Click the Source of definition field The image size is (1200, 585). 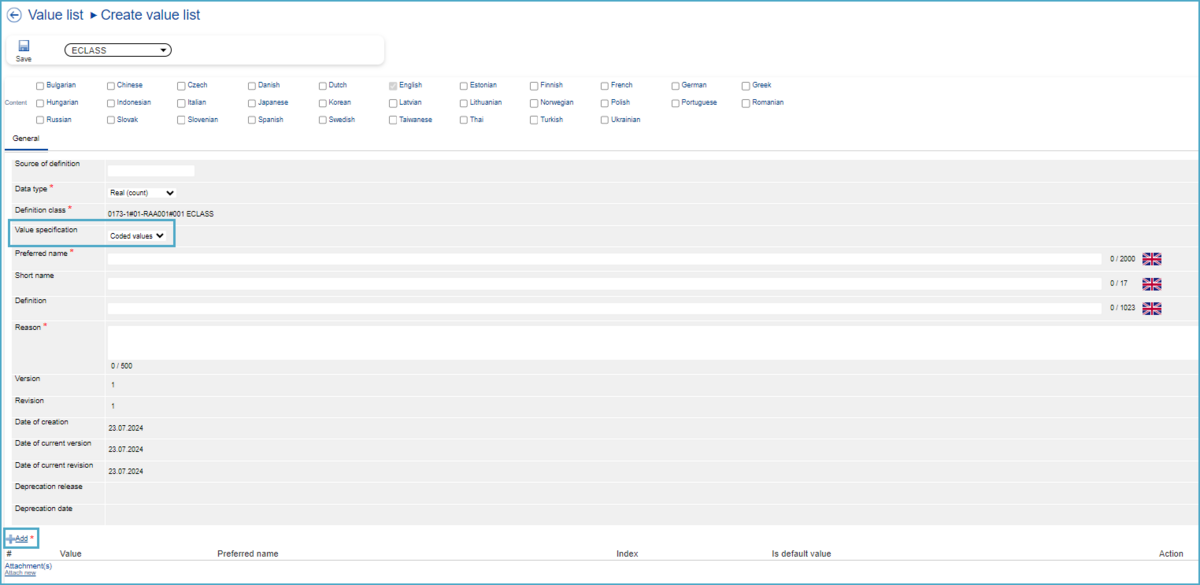click(x=150, y=171)
